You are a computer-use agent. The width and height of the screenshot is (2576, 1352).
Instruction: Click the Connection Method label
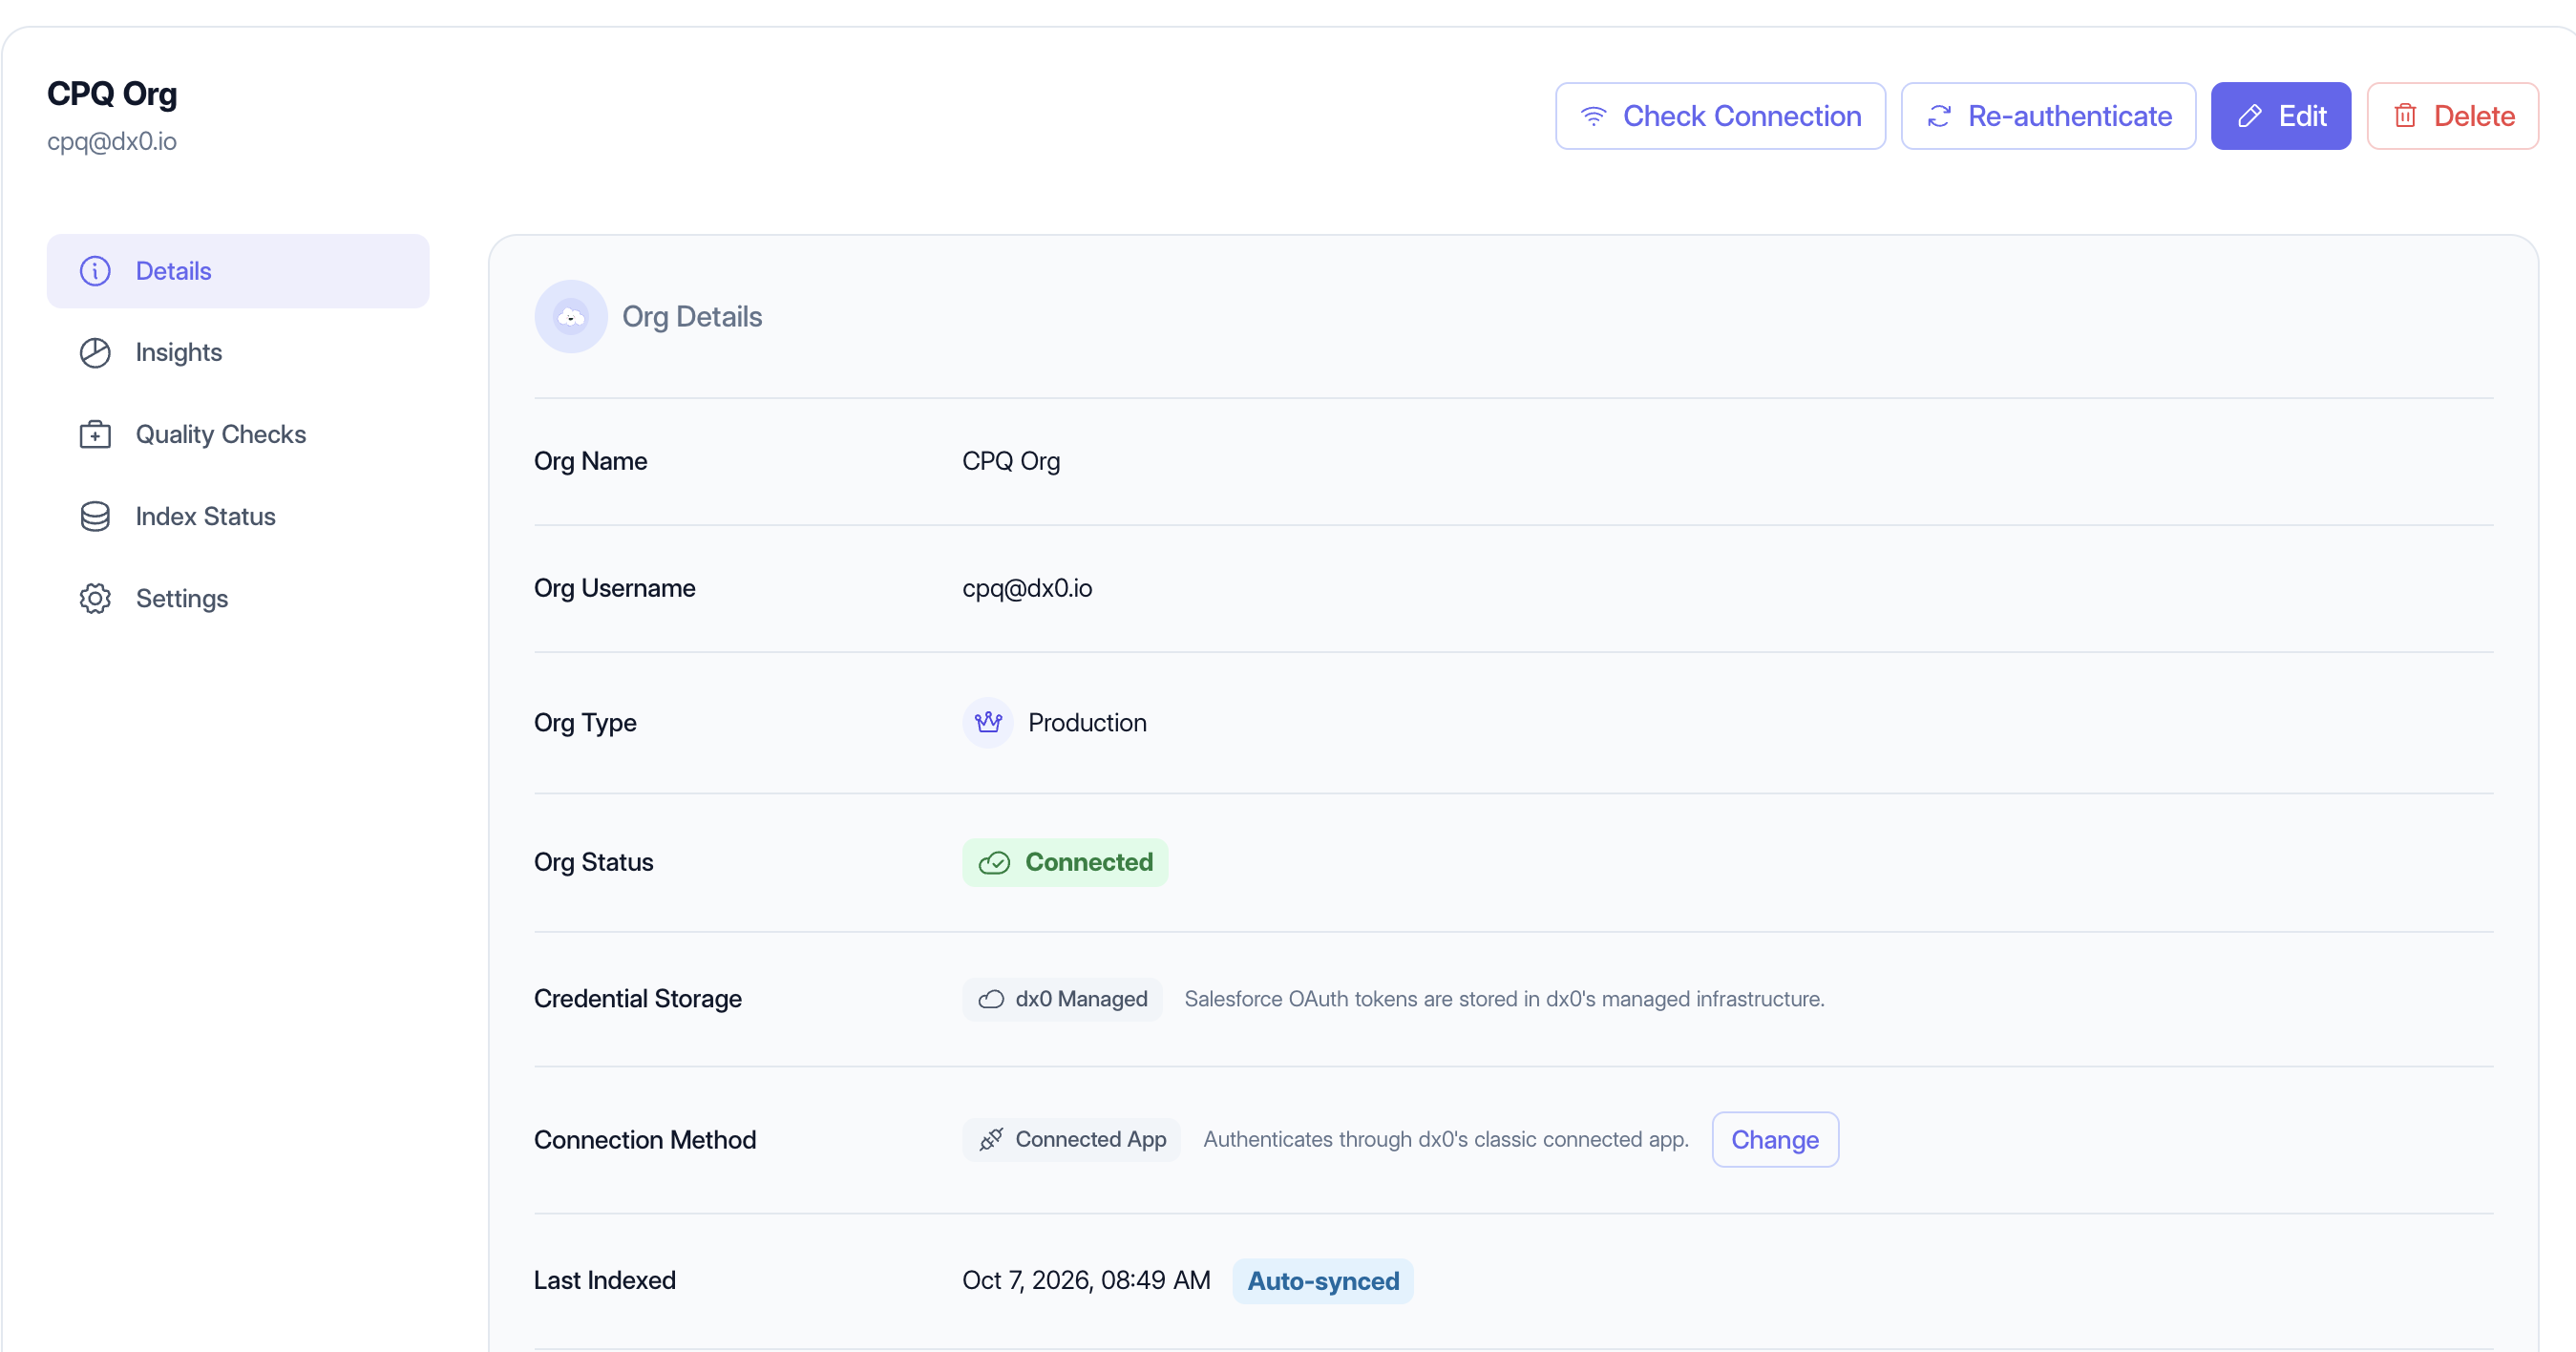(644, 1140)
